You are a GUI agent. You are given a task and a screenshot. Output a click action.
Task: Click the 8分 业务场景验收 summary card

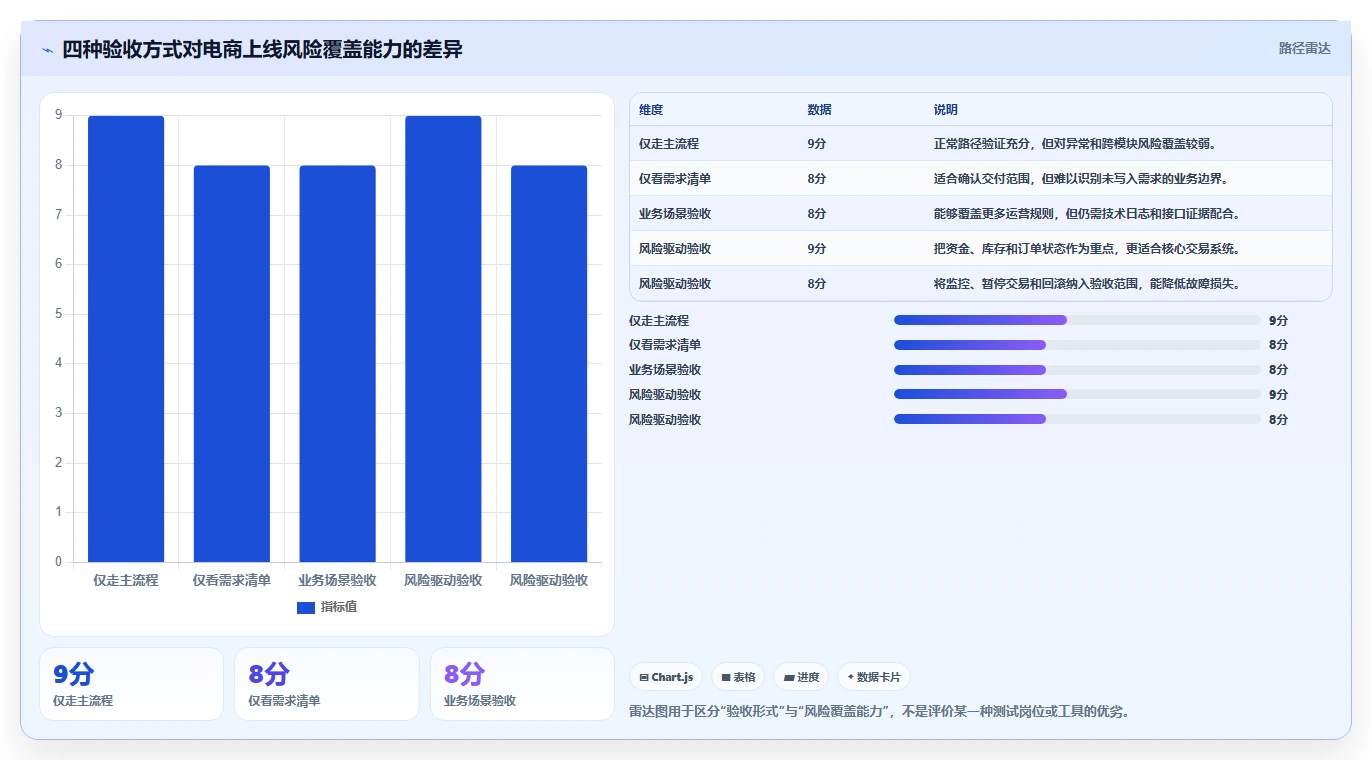click(522, 684)
